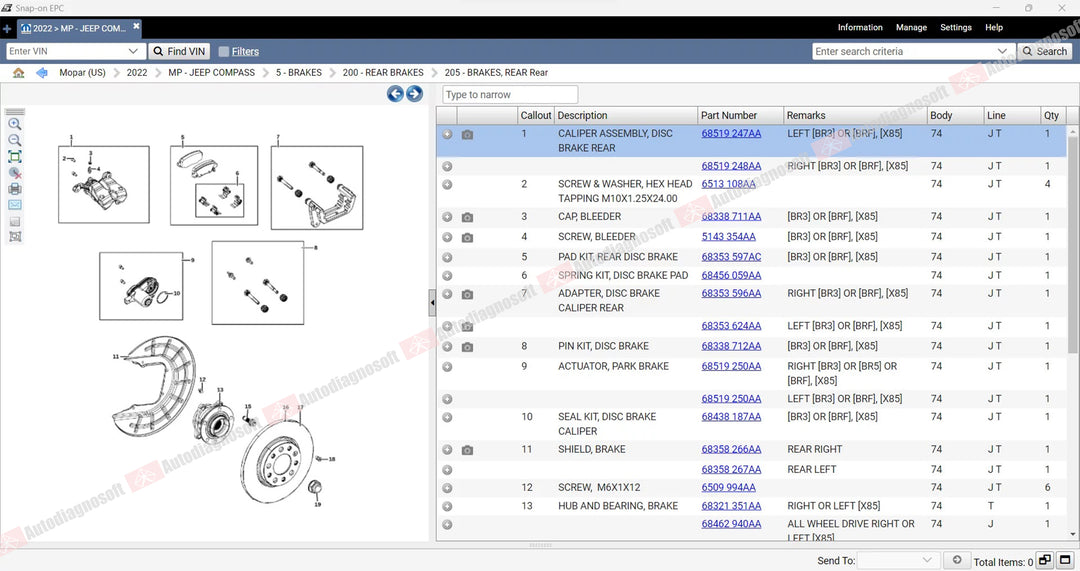Open part number link 68321 351AA

[x=731, y=506]
